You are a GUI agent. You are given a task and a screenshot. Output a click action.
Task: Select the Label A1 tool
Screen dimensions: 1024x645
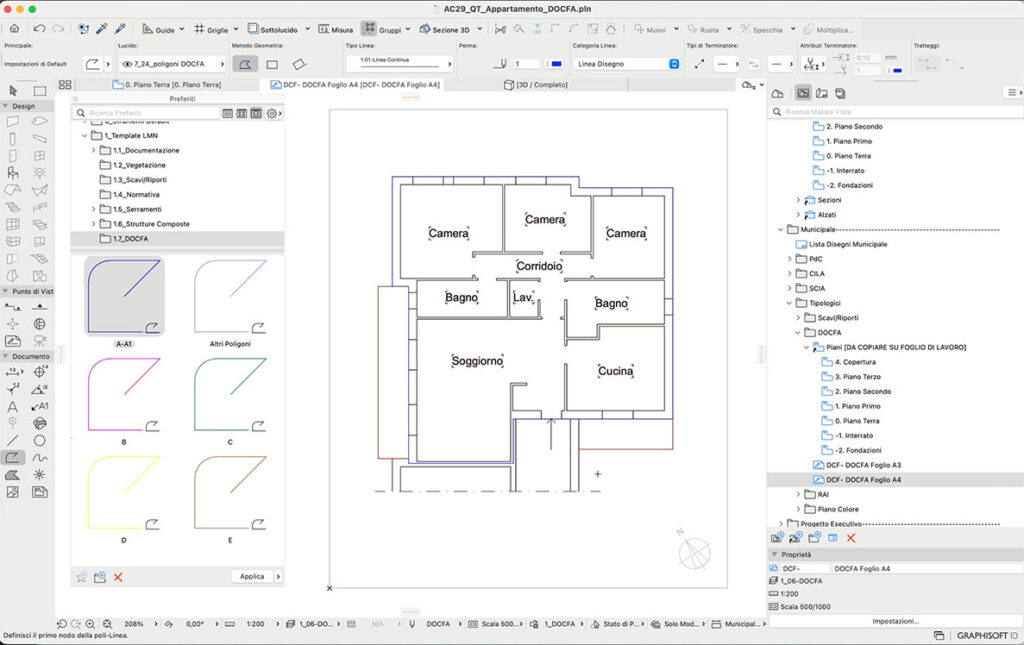(x=40, y=406)
